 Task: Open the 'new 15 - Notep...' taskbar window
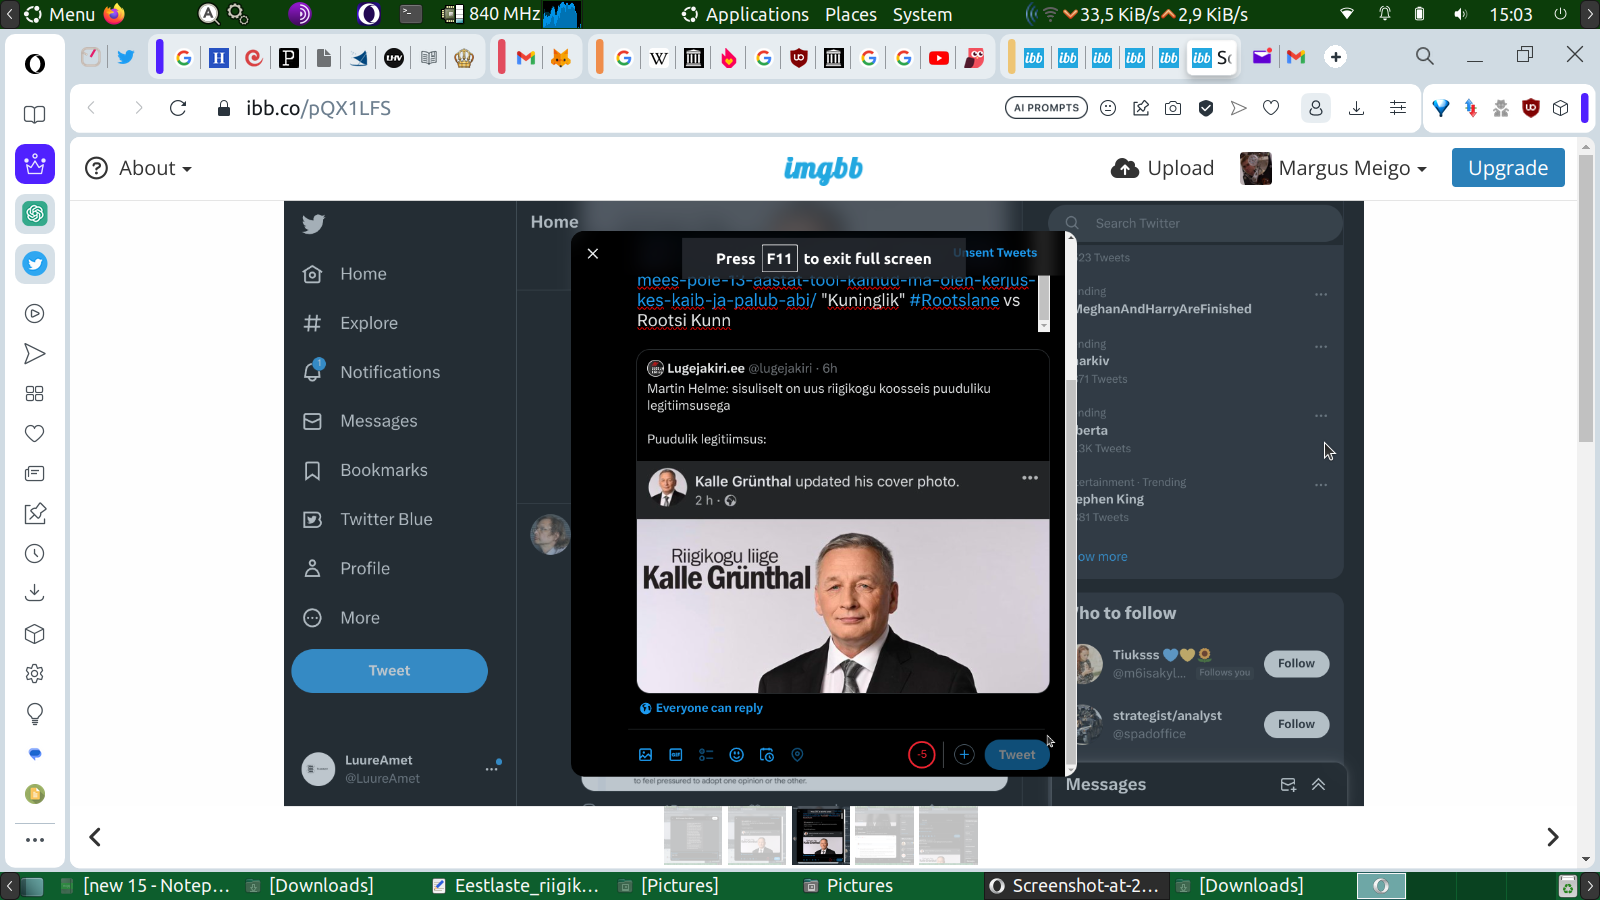coord(146,886)
